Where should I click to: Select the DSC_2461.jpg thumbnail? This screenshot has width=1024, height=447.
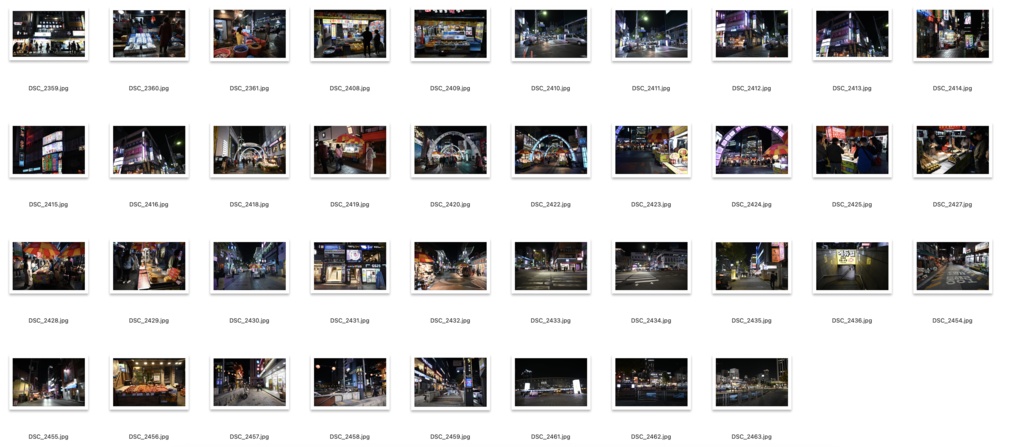[551, 382]
